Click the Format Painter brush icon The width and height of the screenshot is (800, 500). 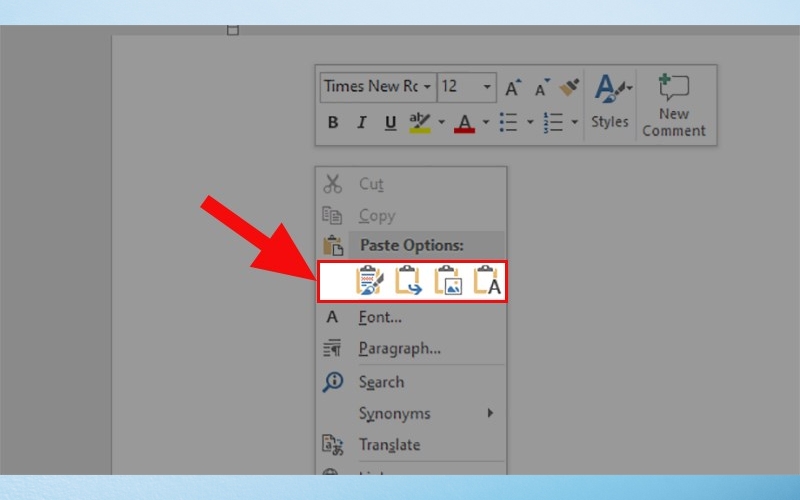[x=570, y=87]
